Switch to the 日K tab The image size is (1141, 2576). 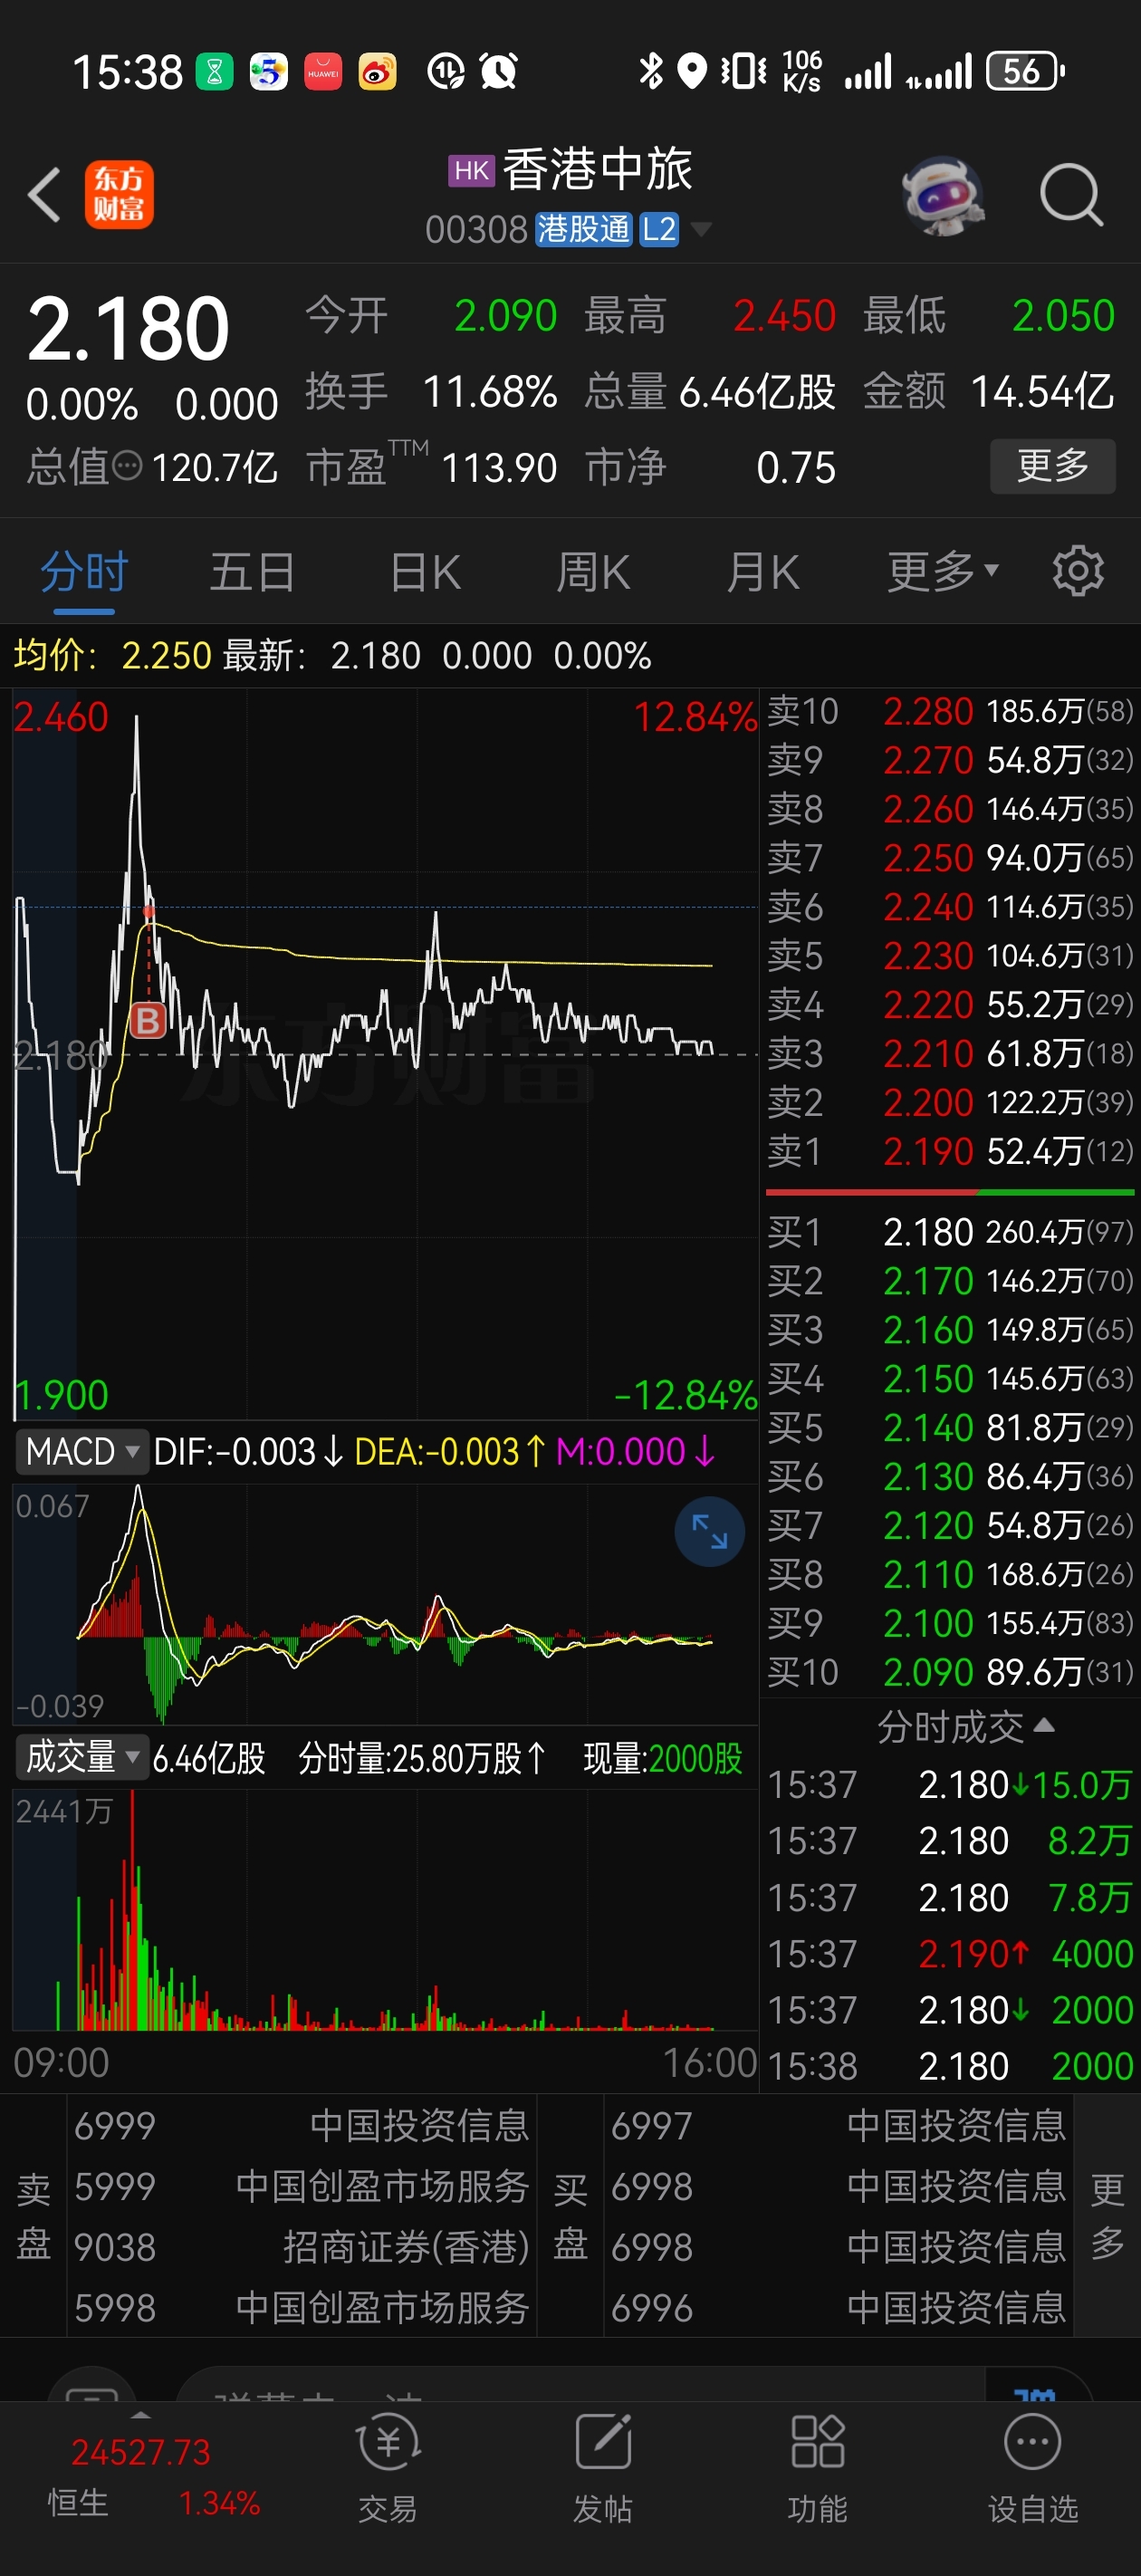click(425, 572)
